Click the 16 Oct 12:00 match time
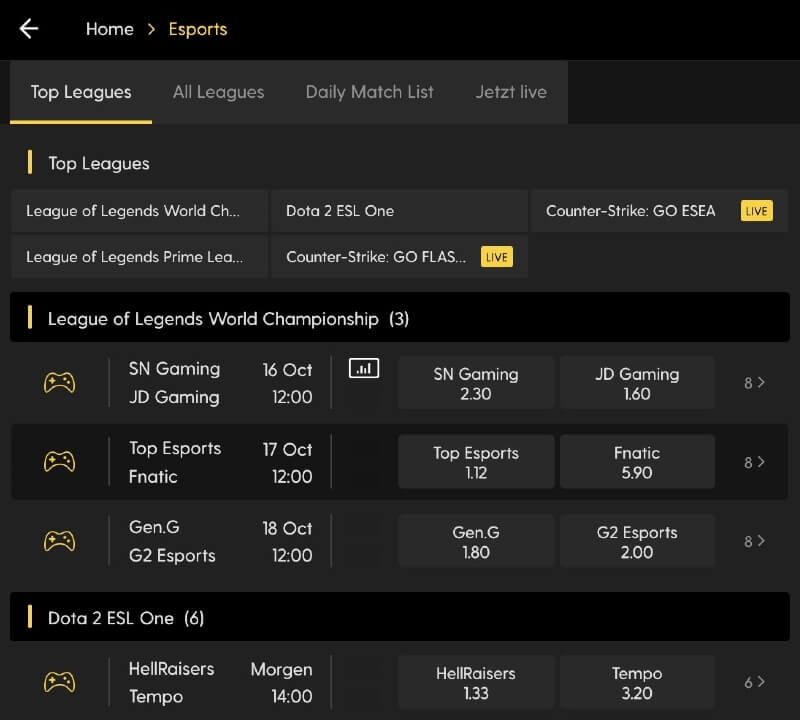This screenshot has width=800, height=720. (287, 383)
